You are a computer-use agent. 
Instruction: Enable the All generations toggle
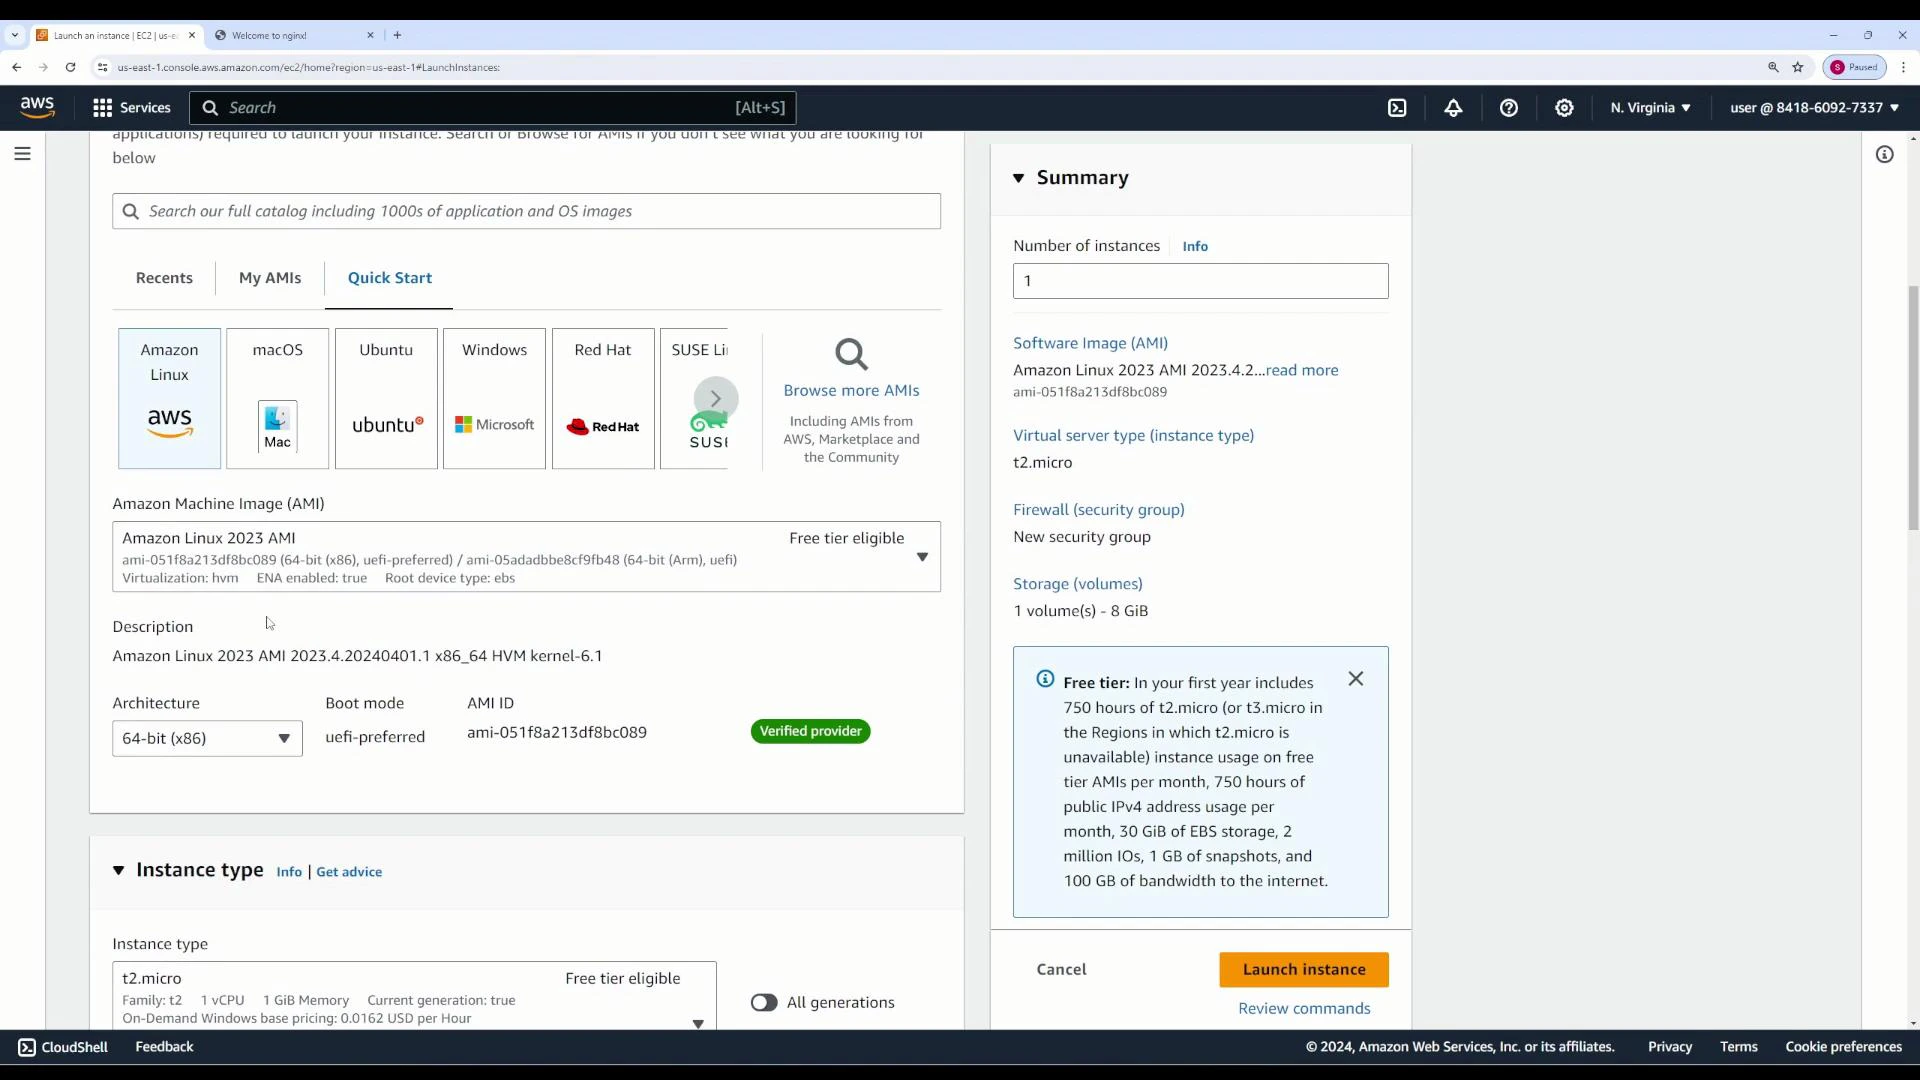coord(765,1002)
